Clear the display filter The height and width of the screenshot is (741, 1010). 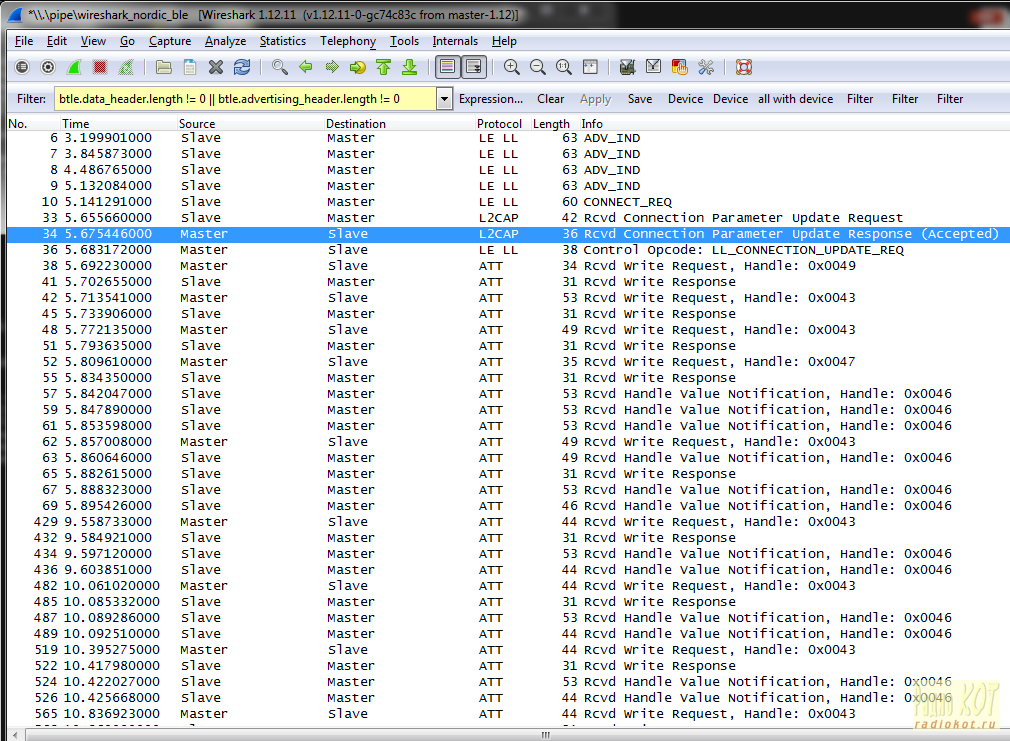point(550,99)
